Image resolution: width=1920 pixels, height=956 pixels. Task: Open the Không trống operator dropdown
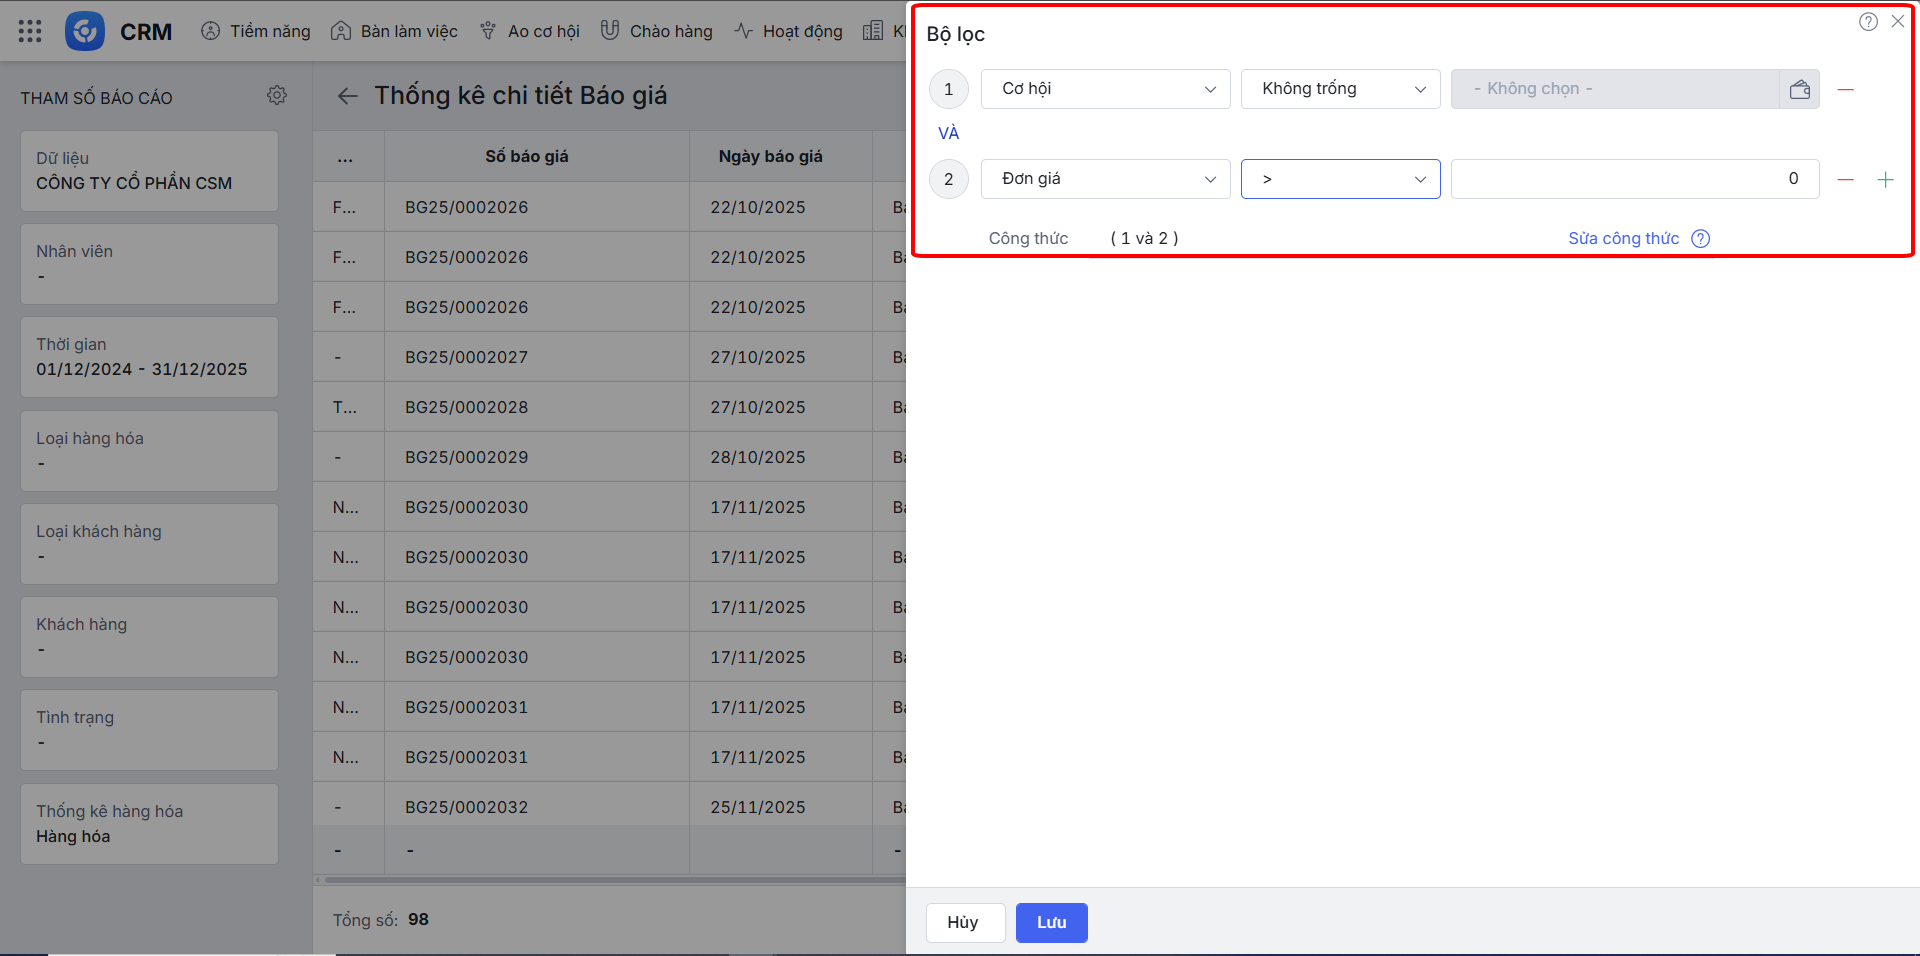pos(1340,89)
